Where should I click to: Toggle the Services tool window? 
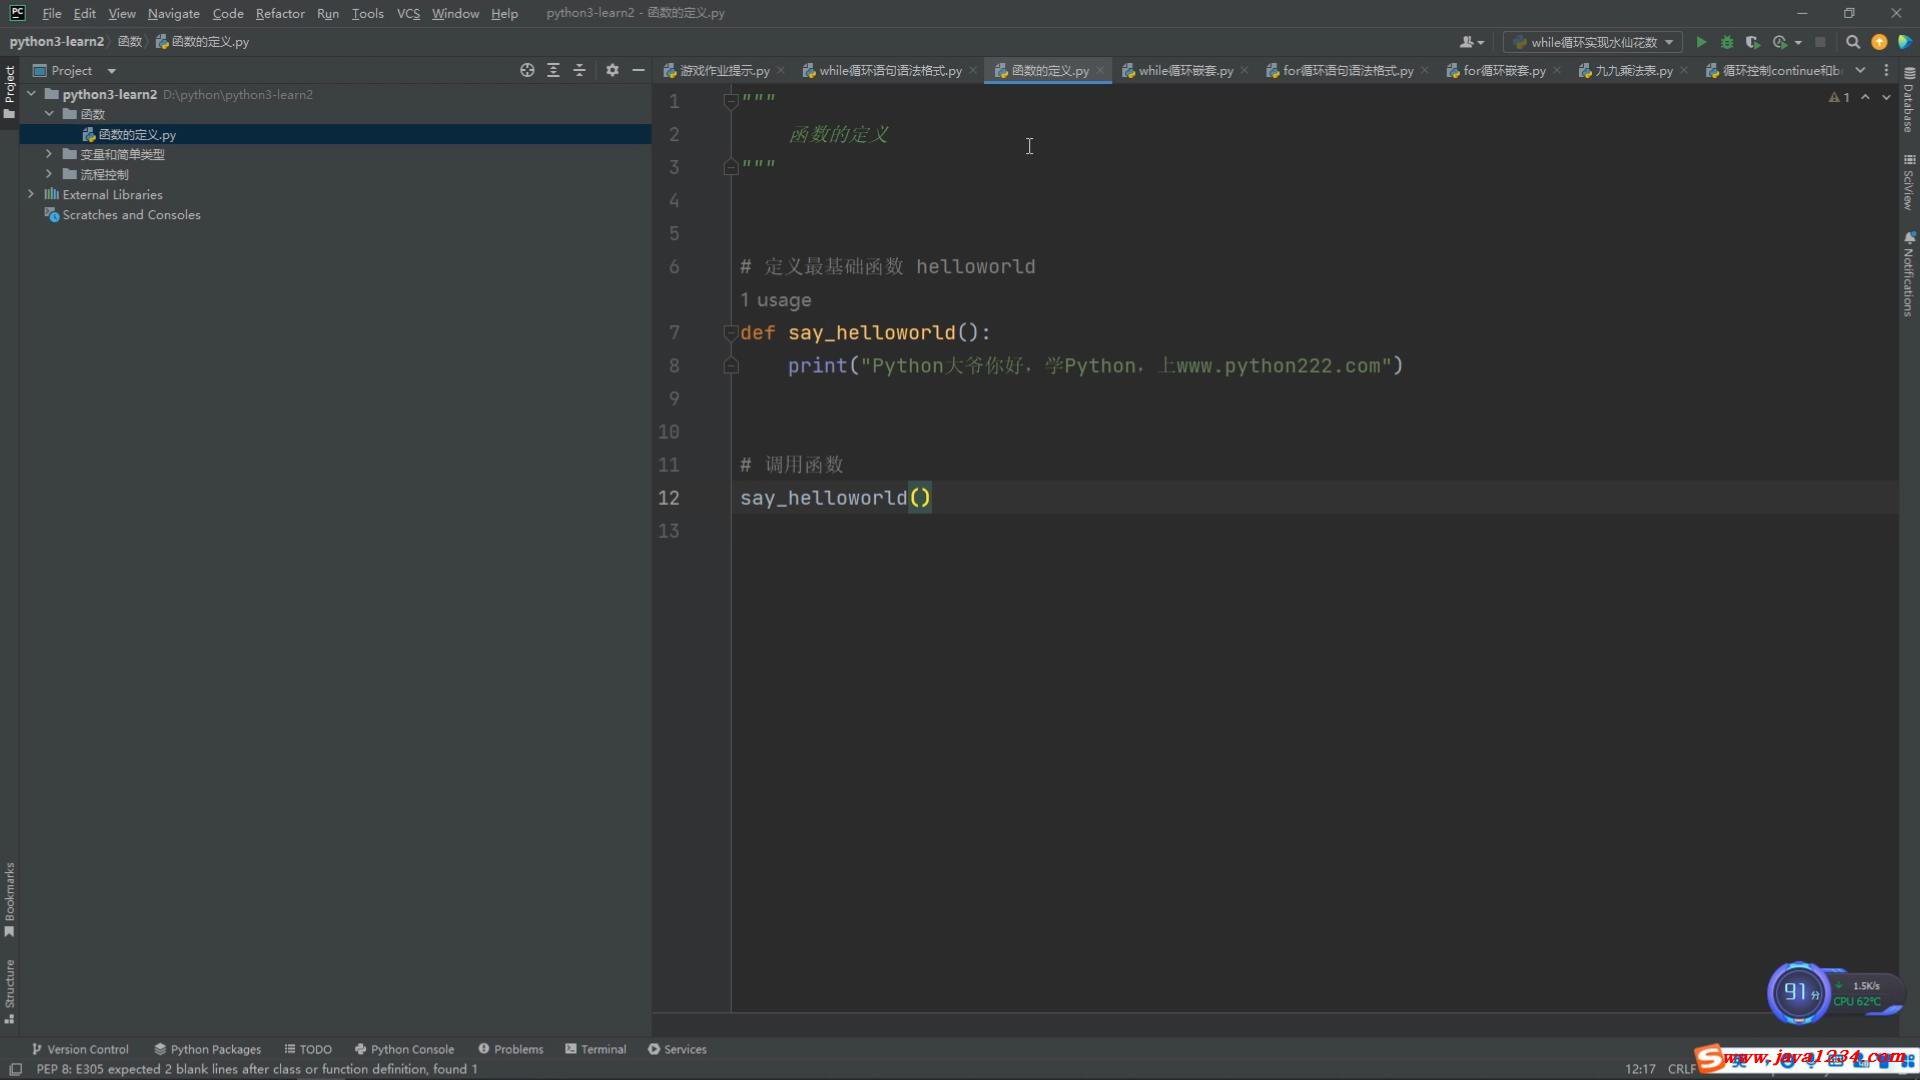tap(677, 1049)
